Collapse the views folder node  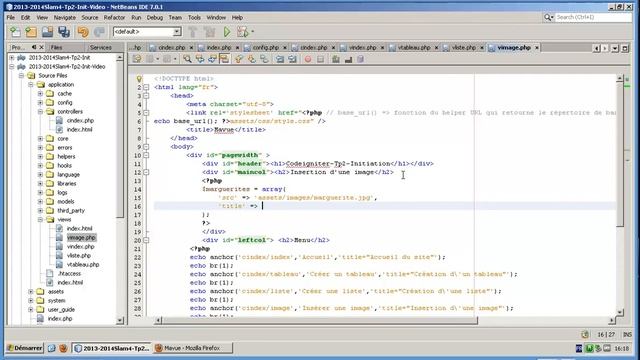(x=40, y=220)
